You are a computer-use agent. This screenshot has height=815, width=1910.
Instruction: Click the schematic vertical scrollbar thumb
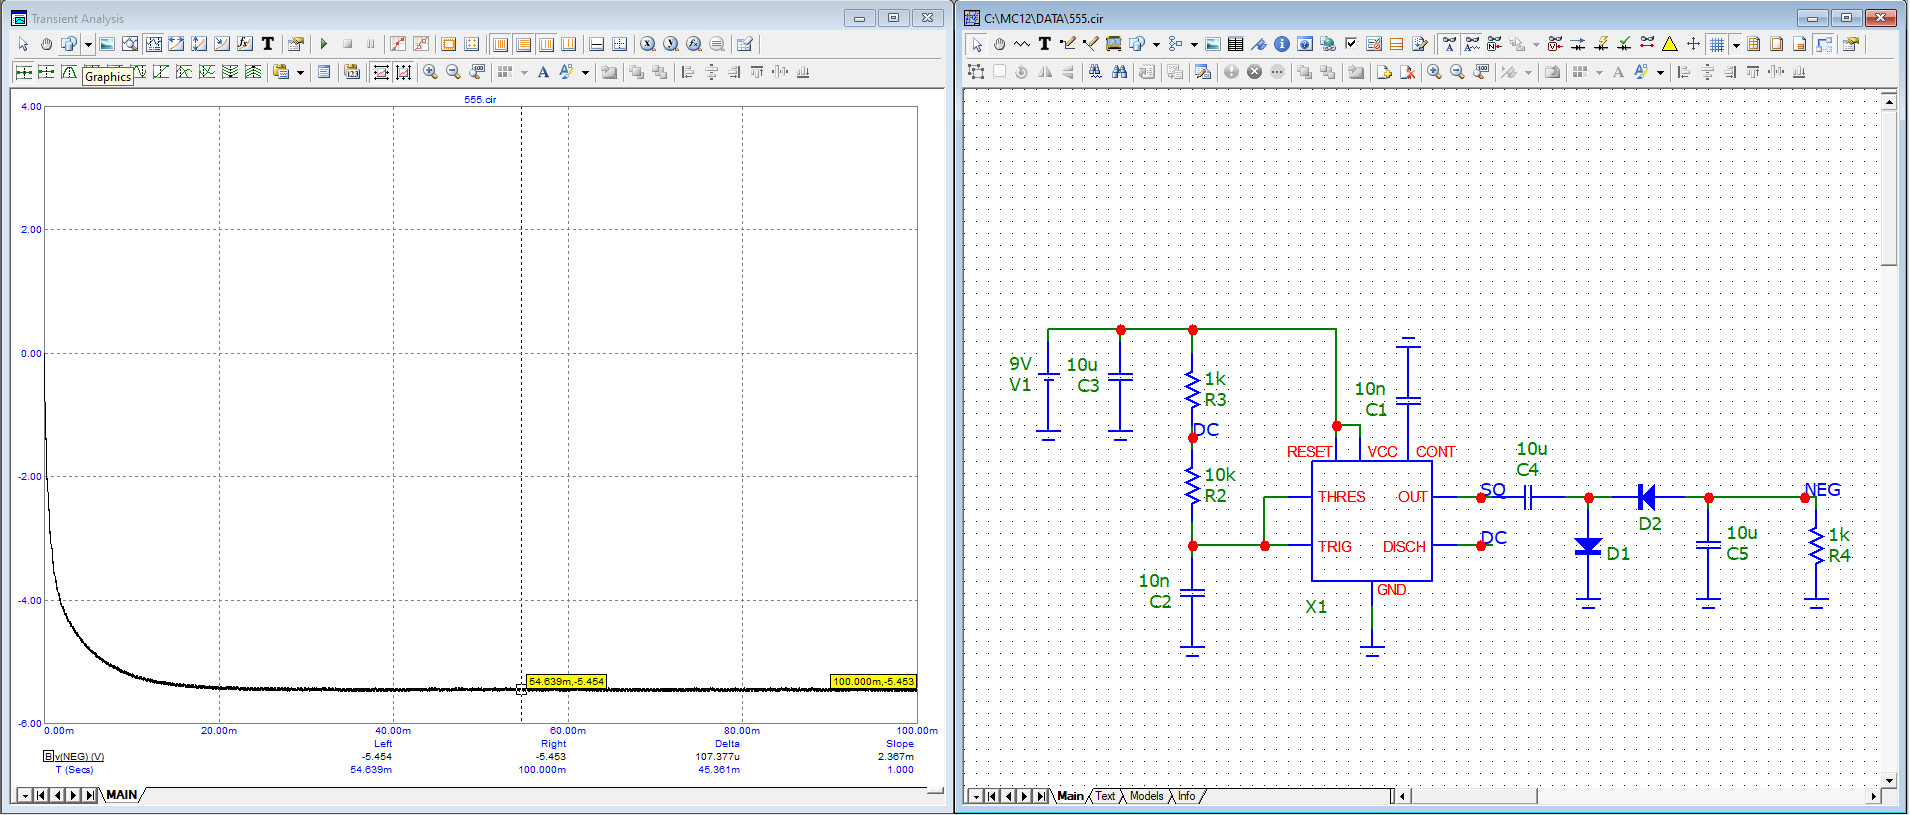[x=1888, y=190]
